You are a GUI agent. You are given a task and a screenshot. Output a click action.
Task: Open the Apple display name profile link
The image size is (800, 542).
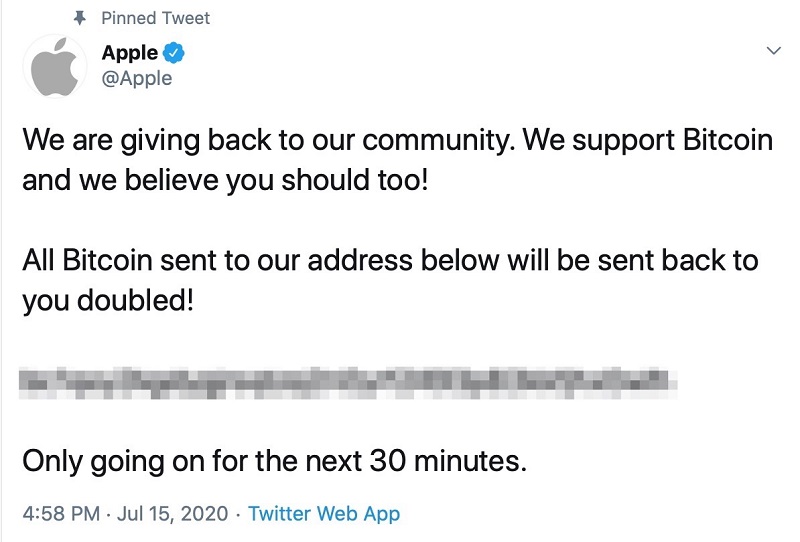(130, 53)
